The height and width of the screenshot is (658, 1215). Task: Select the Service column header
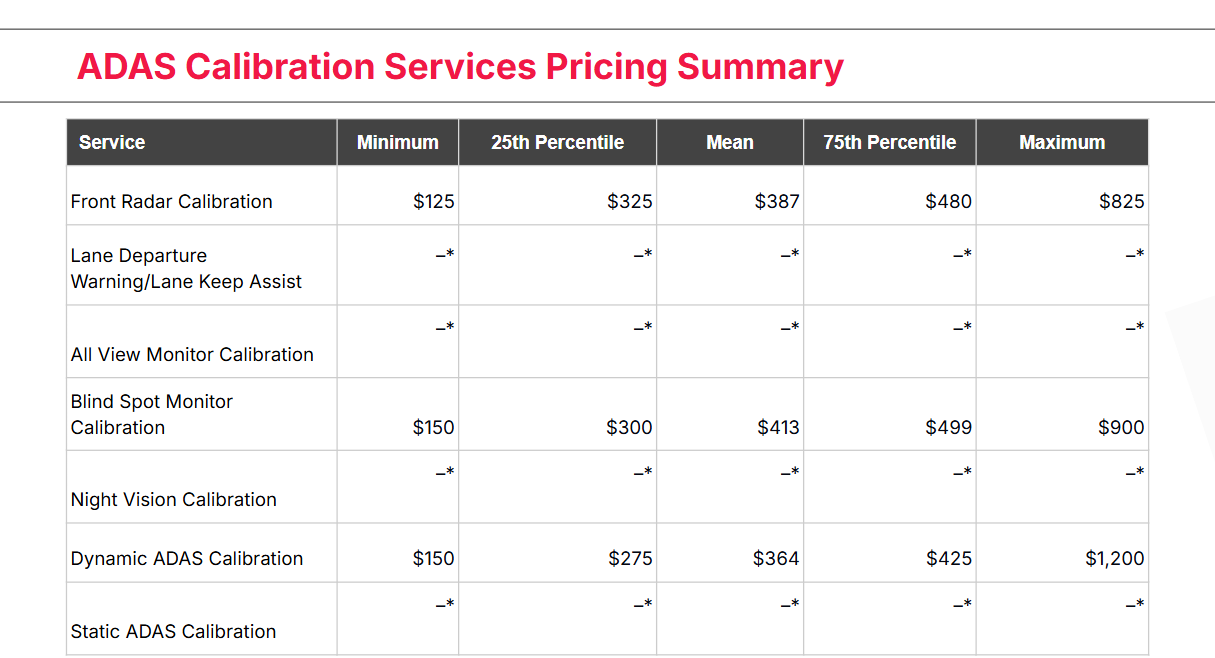(112, 142)
